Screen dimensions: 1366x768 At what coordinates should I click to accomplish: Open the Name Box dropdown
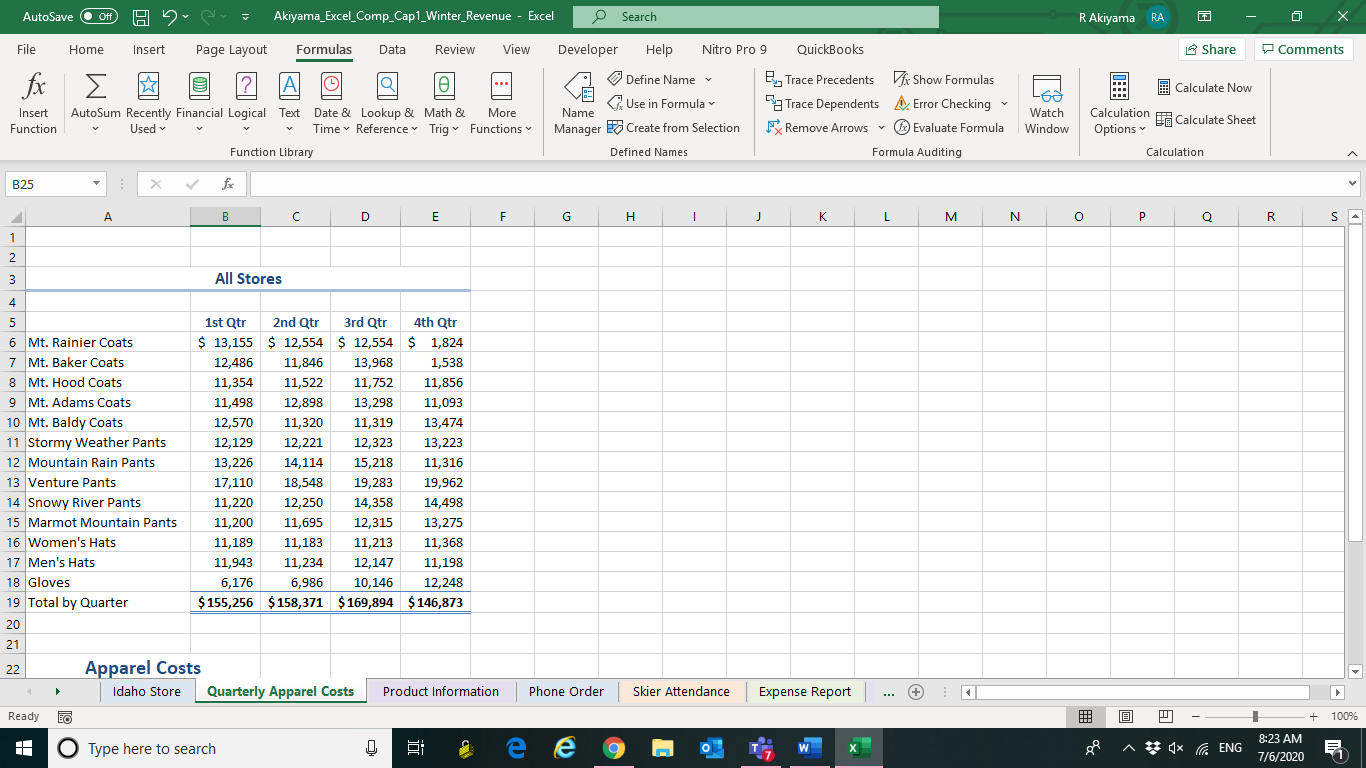(x=95, y=184)
